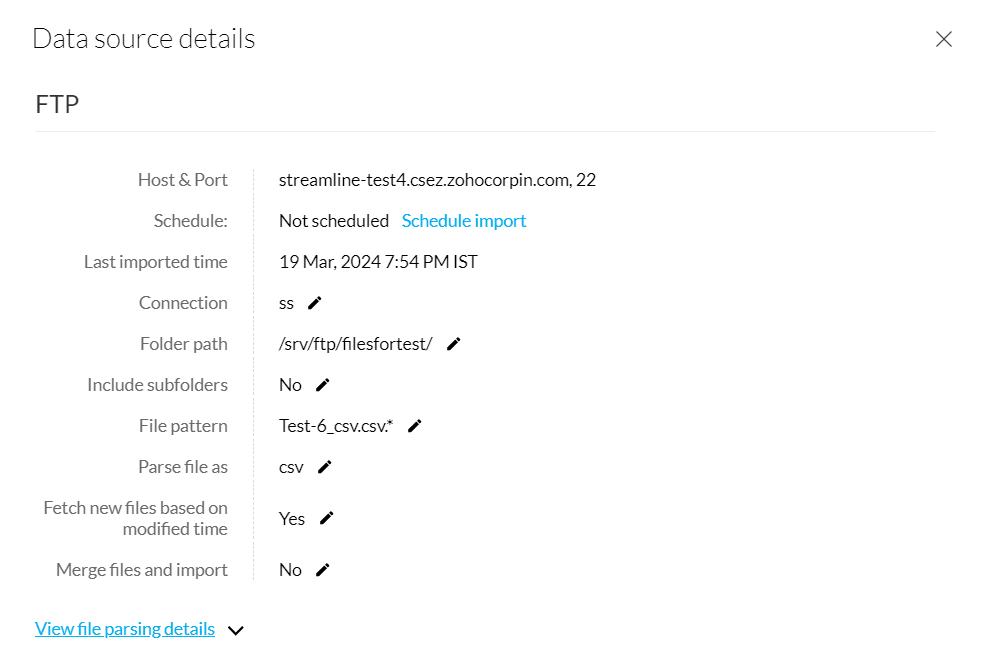Edit the Parse file as format
The width and height of the screenshot is (983, 662).
(x=324, y=467)
